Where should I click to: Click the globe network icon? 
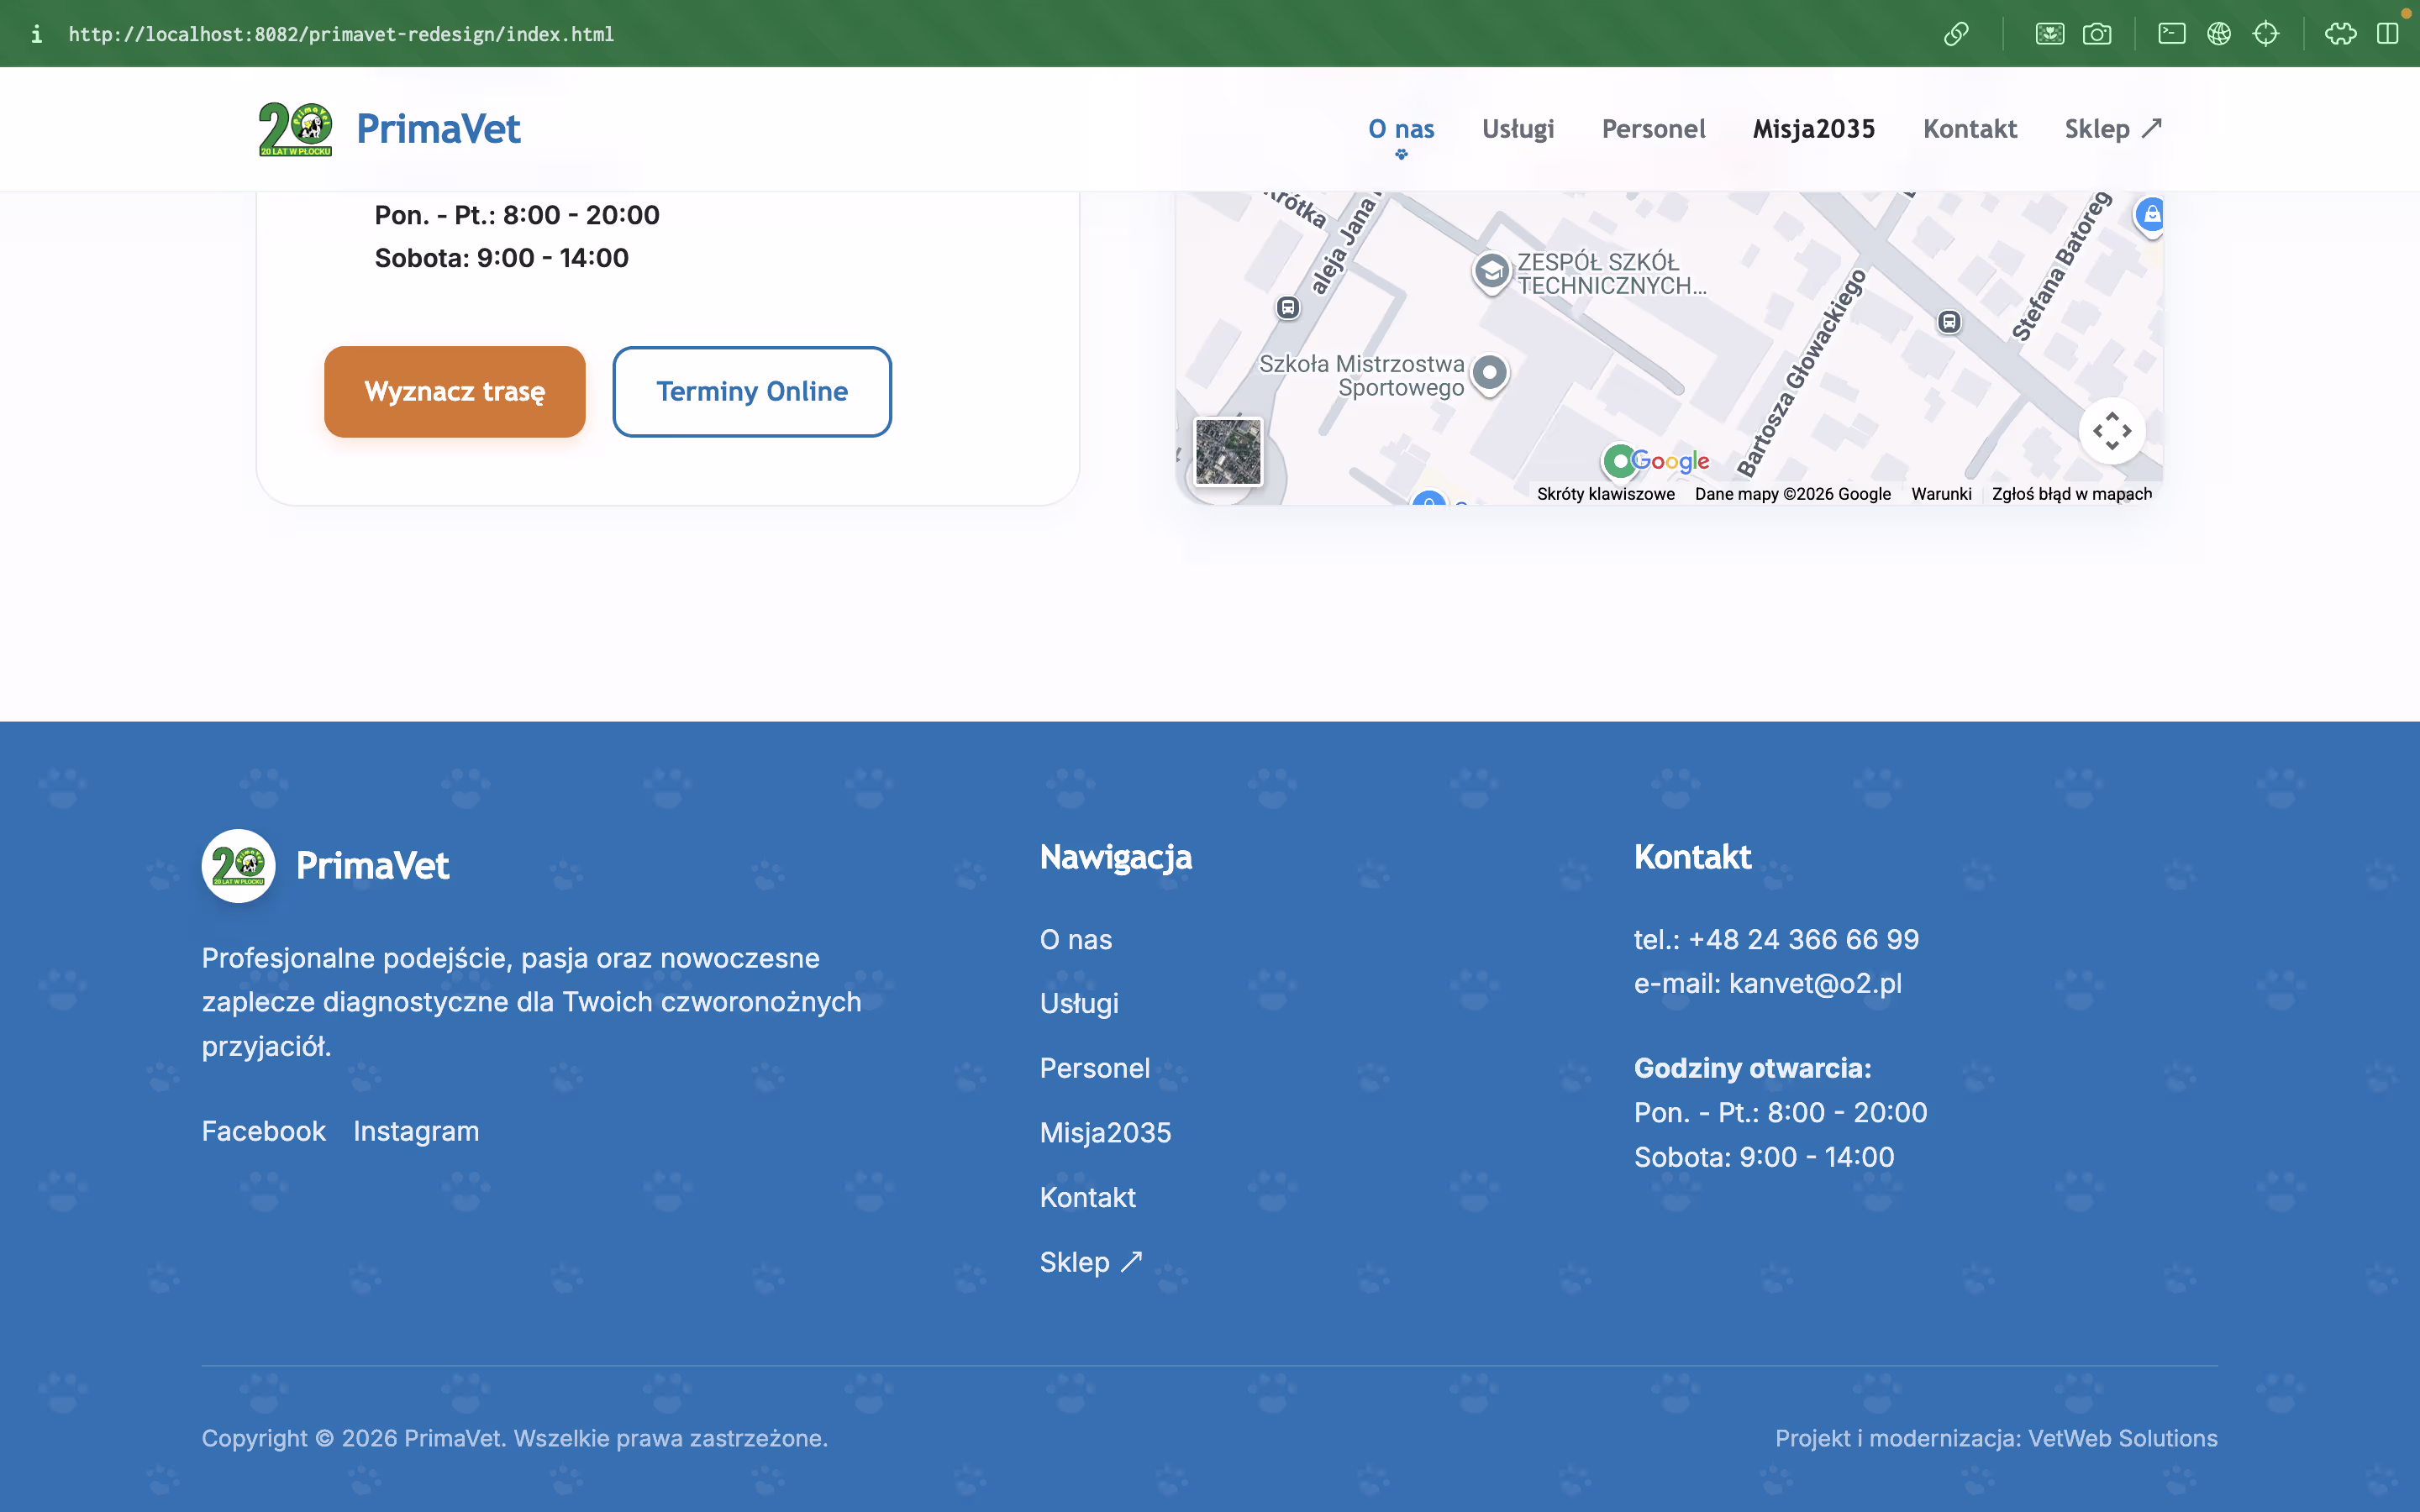[2219, 34]
